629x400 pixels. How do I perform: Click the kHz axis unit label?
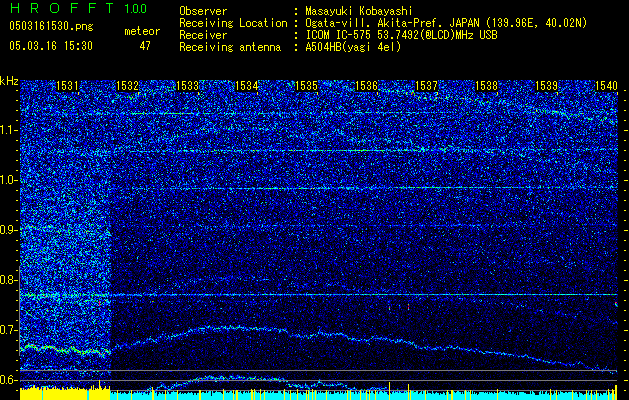[9, 81]
